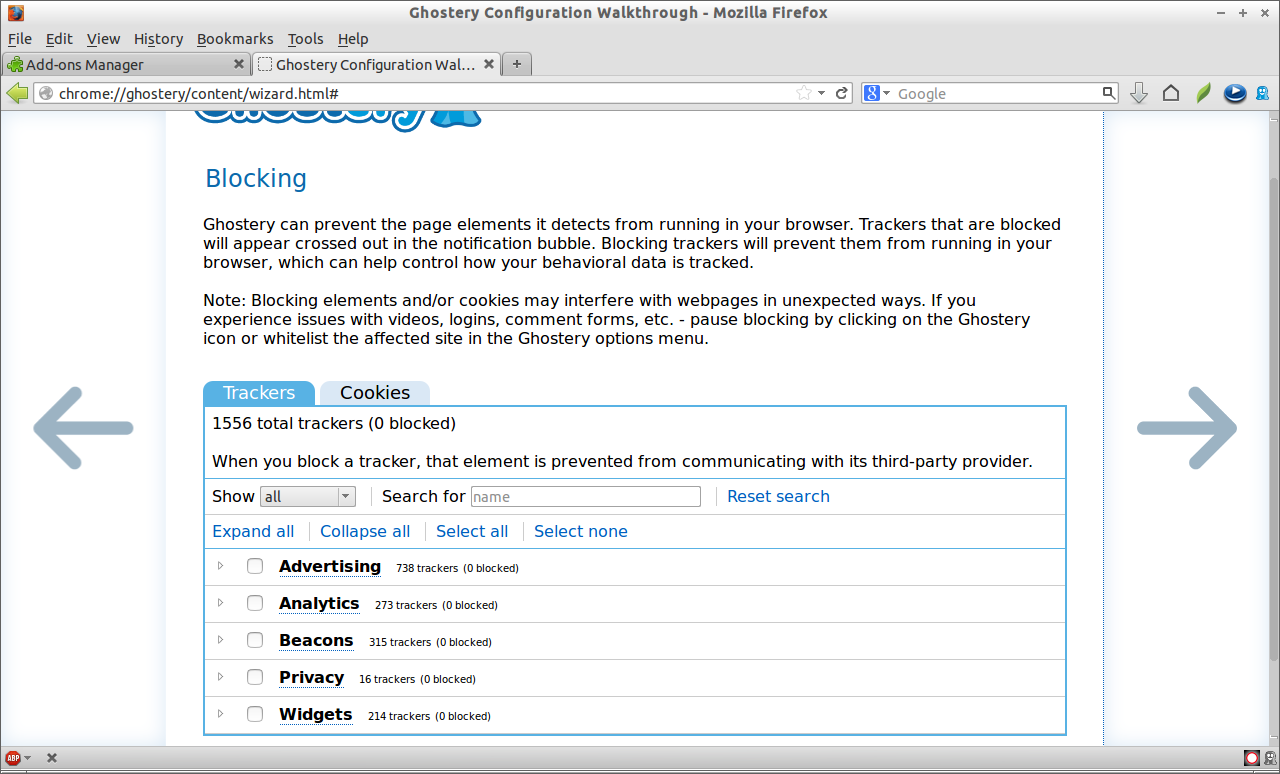This screenshot has height=774, width=1280.
Task: Expand the Advertising tracker list
Action: pos(221,566)
